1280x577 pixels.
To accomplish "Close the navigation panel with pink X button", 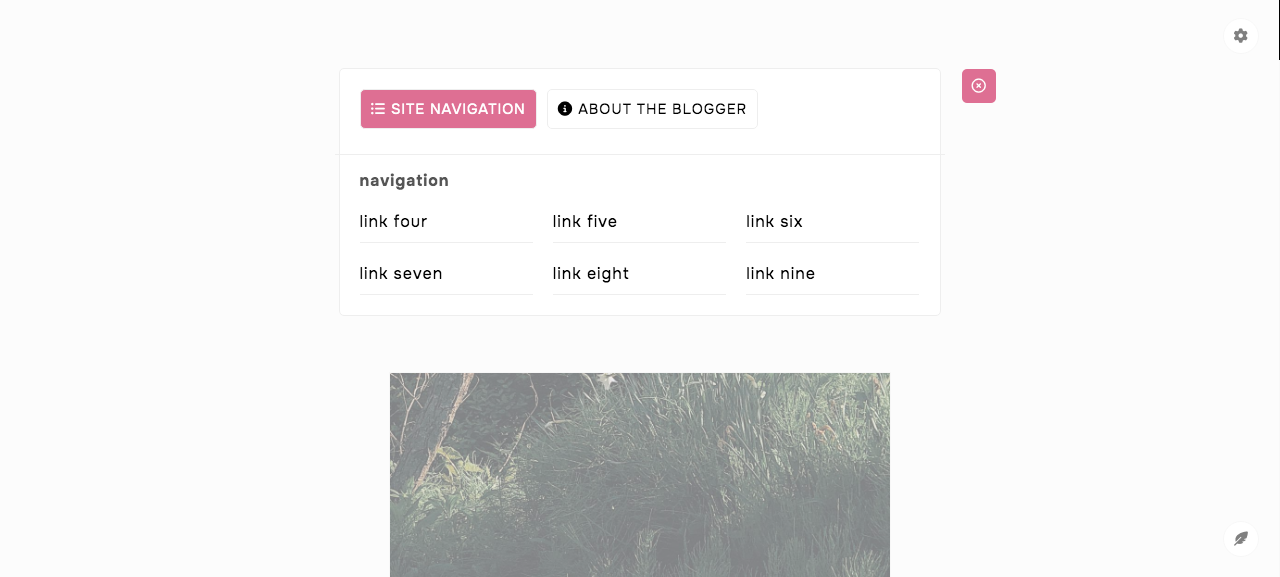I will pyautogui.click(x=979, y=86).
